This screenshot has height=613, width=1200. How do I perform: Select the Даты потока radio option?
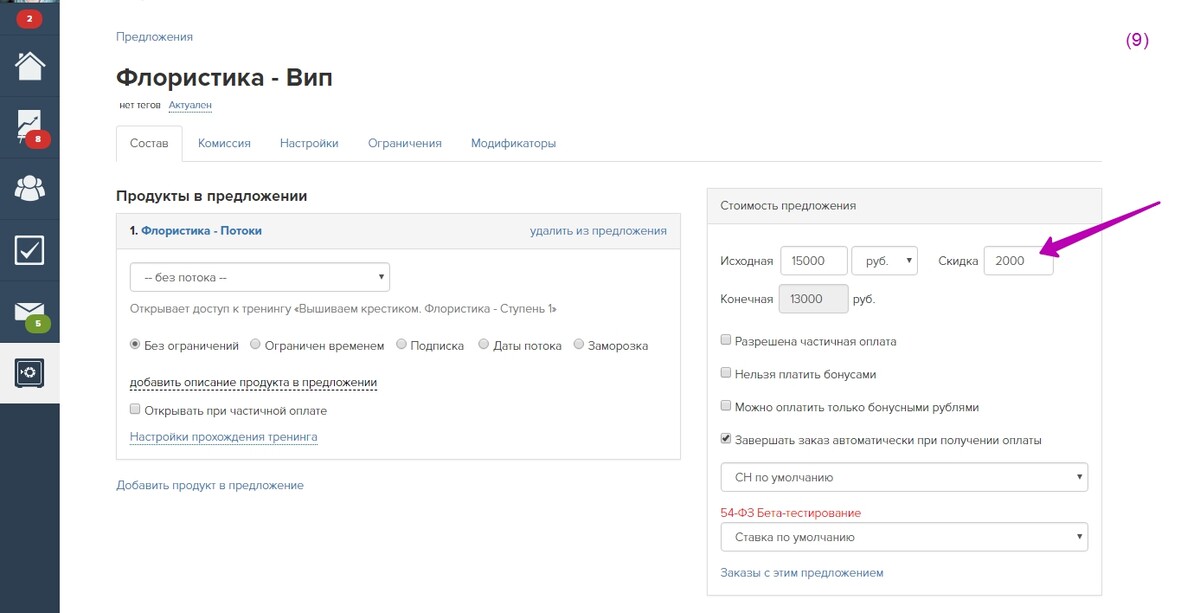point(483,345)
